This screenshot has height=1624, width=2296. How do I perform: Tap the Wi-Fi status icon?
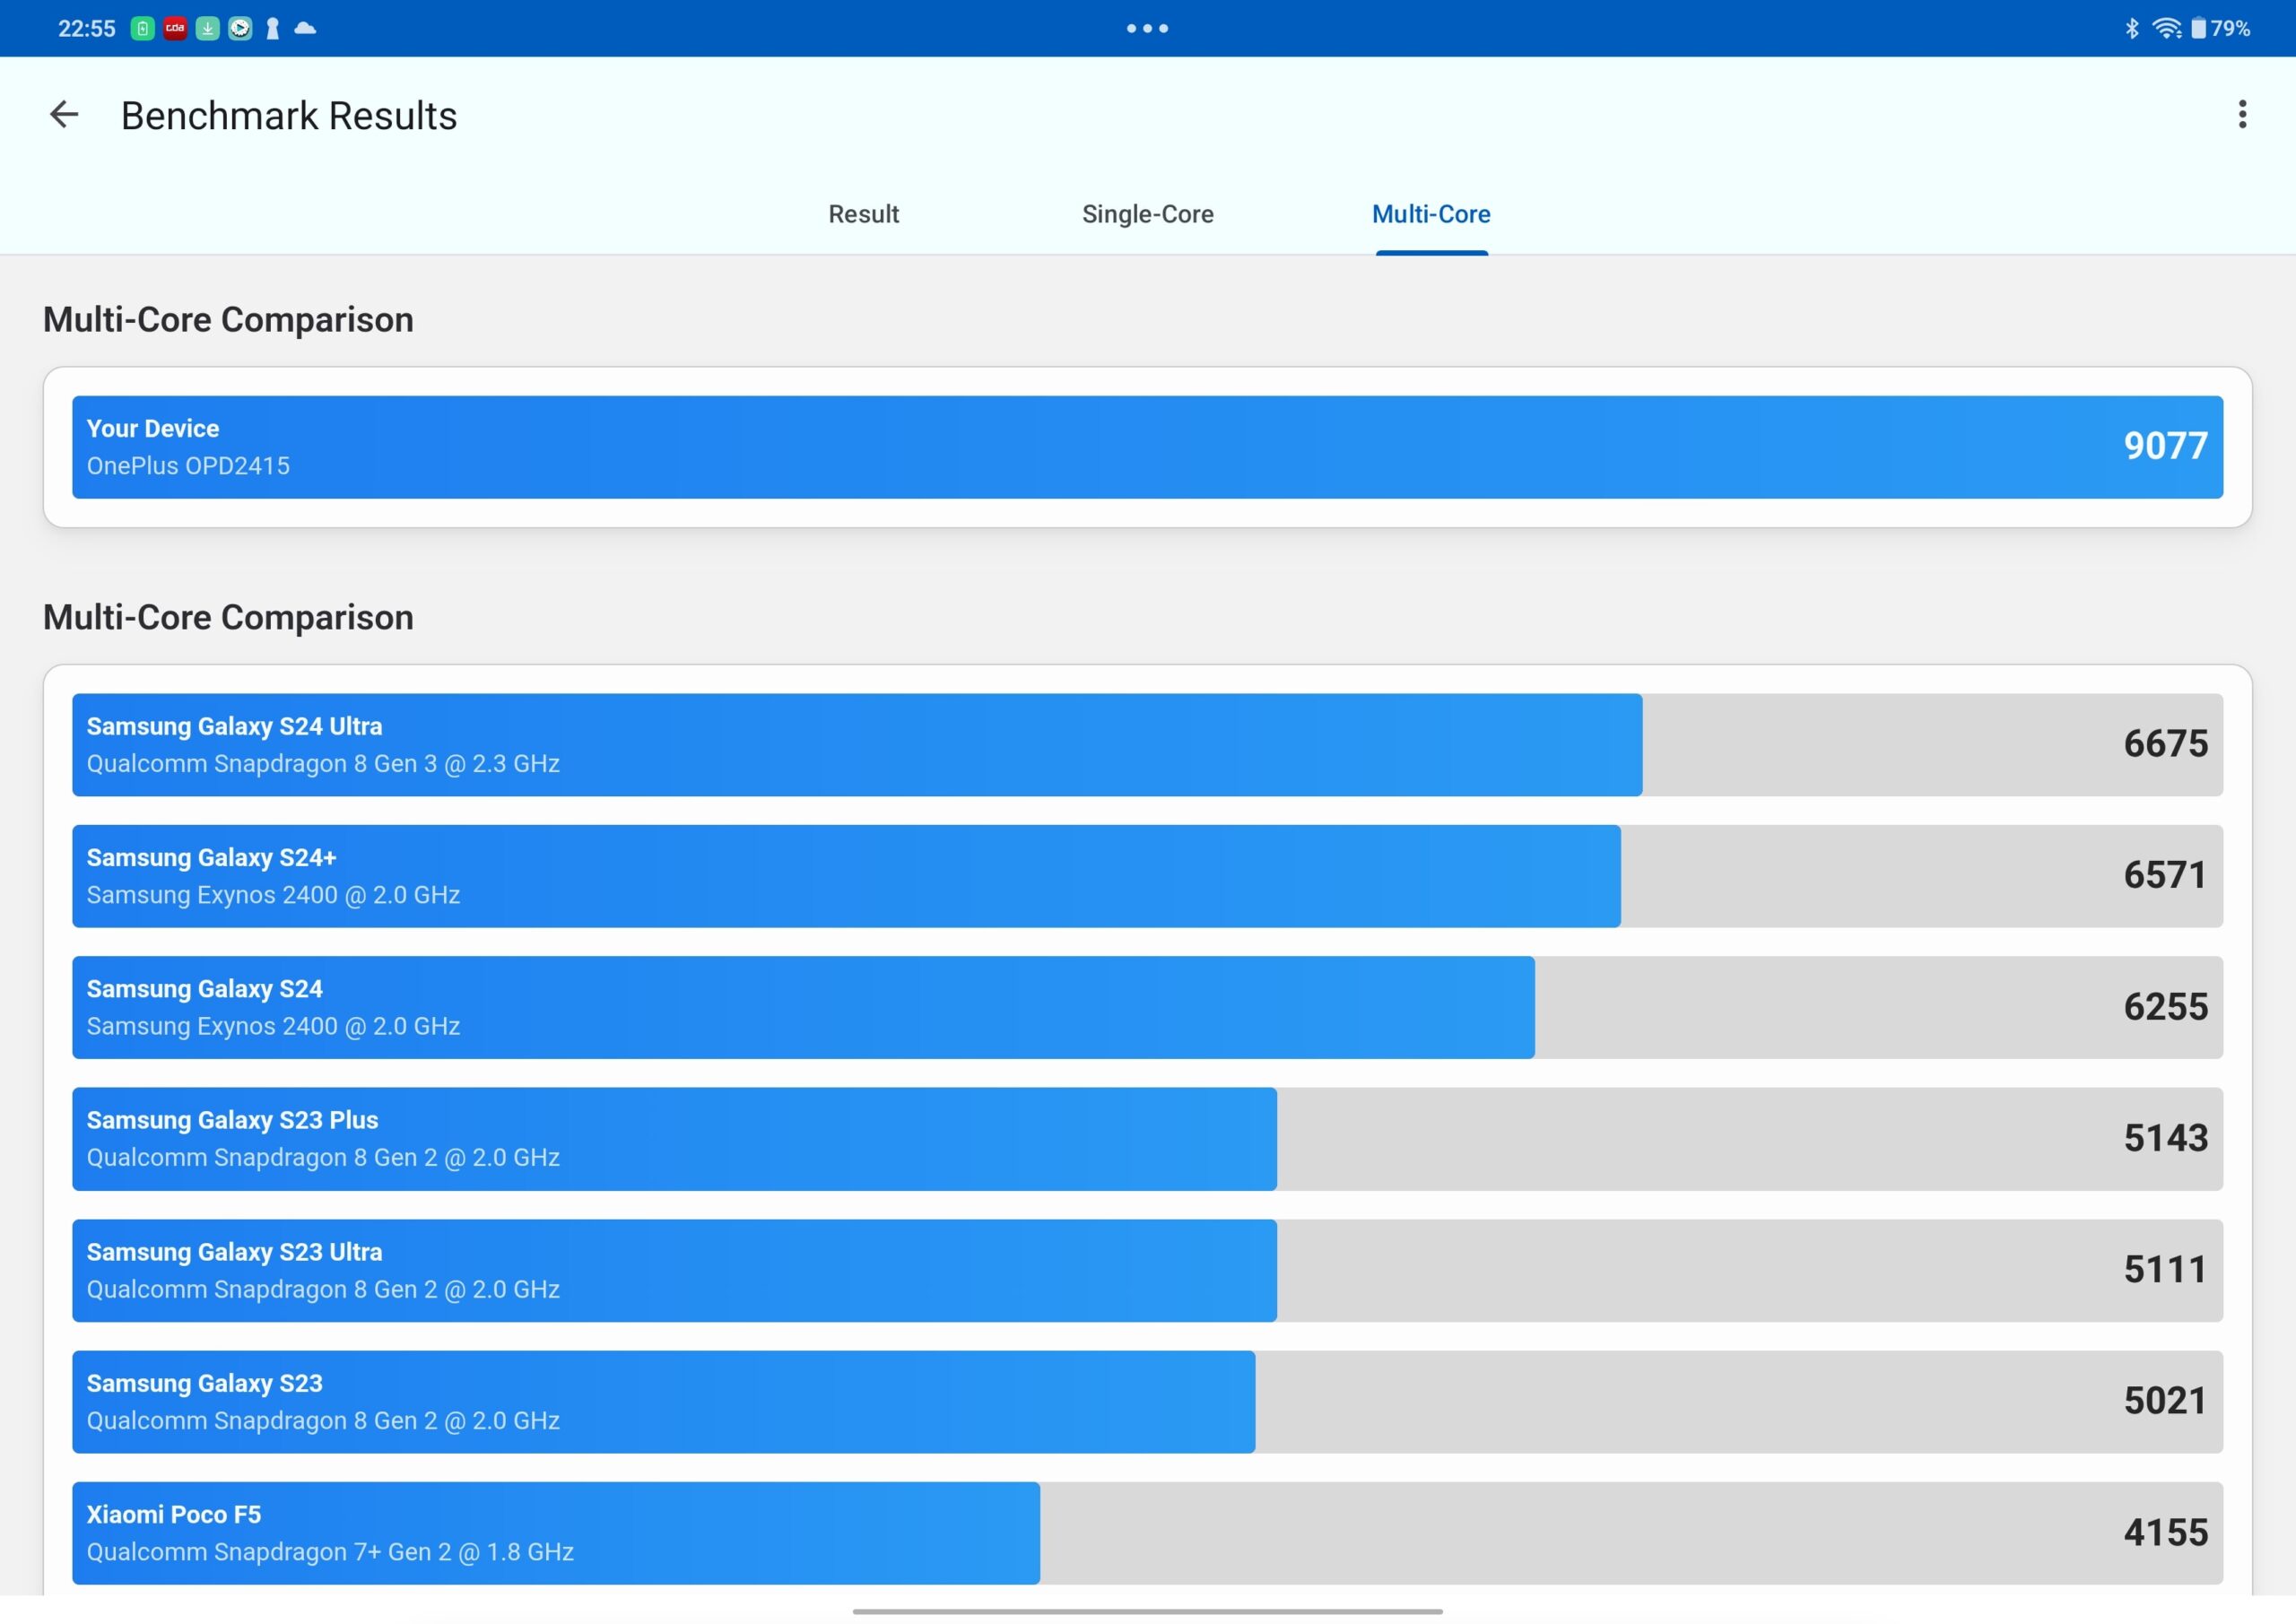click(2166, 28)
